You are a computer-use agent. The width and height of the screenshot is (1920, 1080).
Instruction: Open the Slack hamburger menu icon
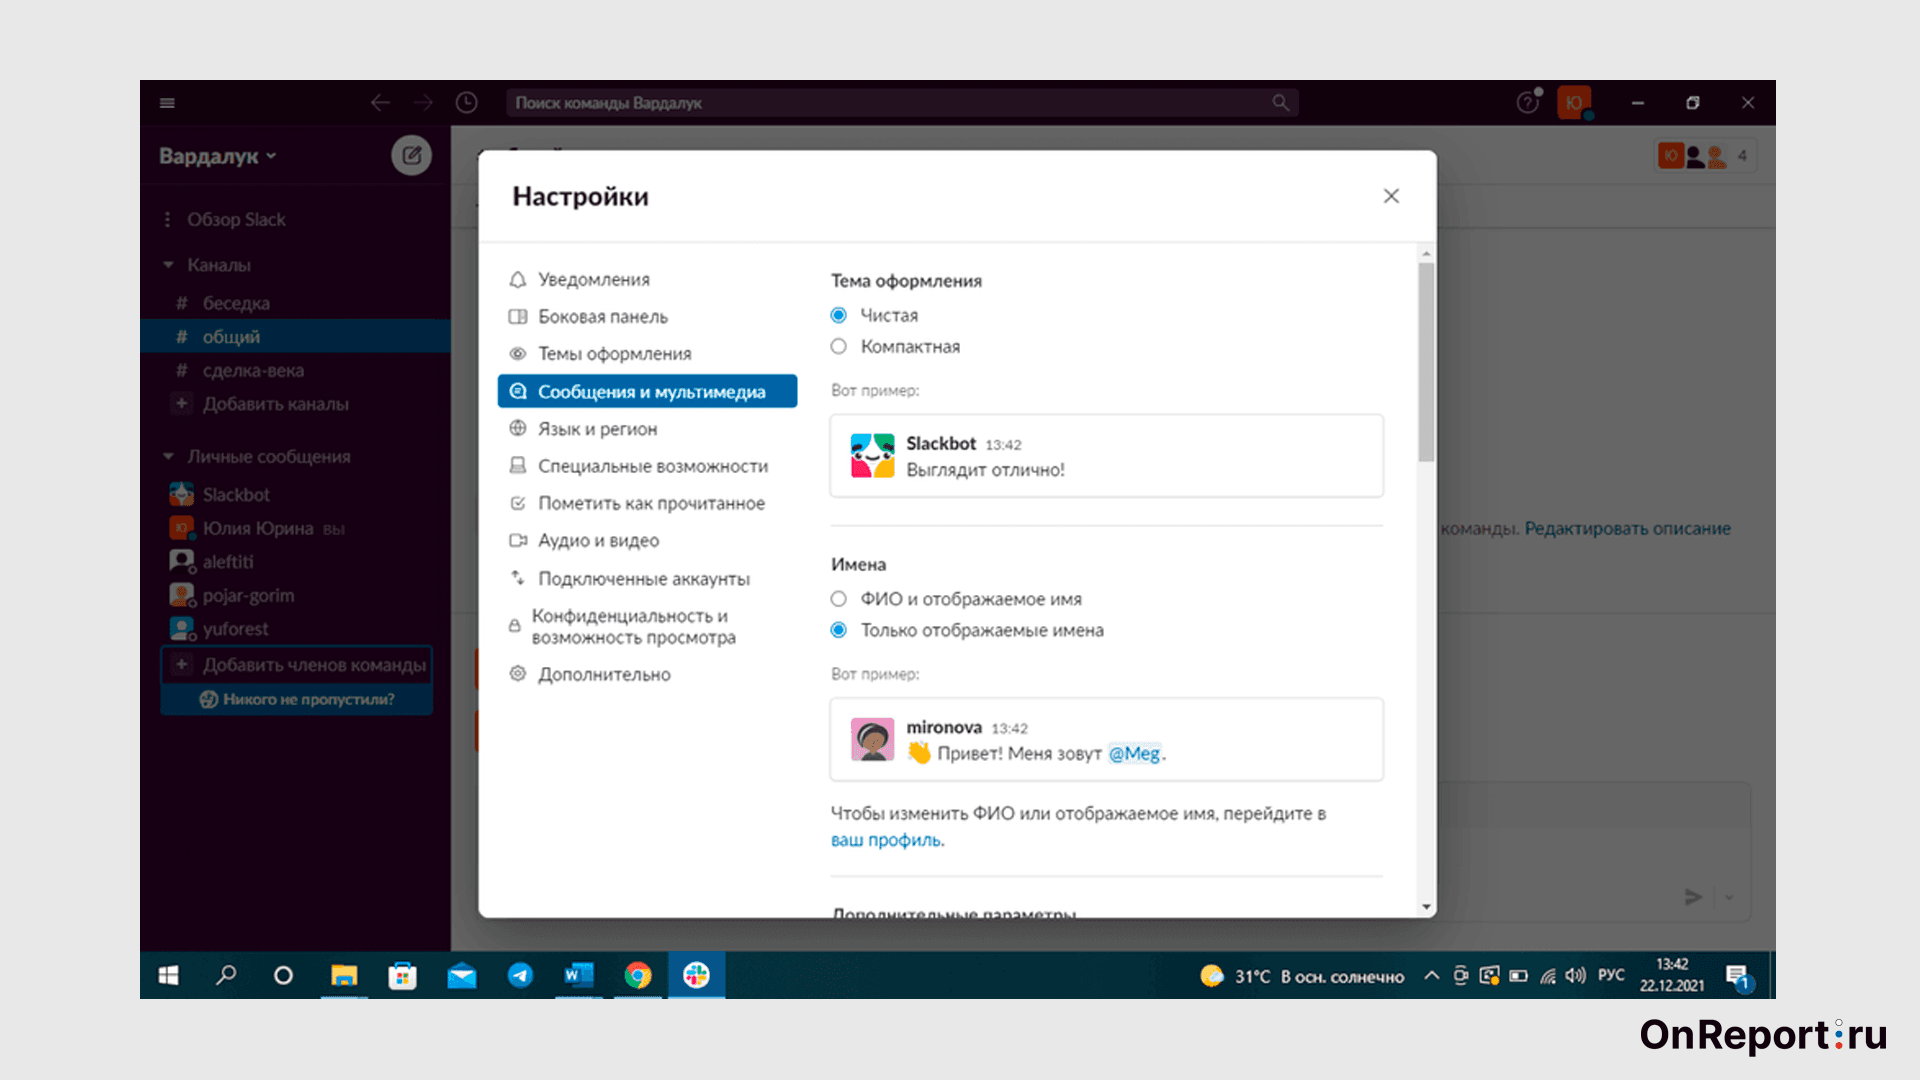[x=167, y=103]
